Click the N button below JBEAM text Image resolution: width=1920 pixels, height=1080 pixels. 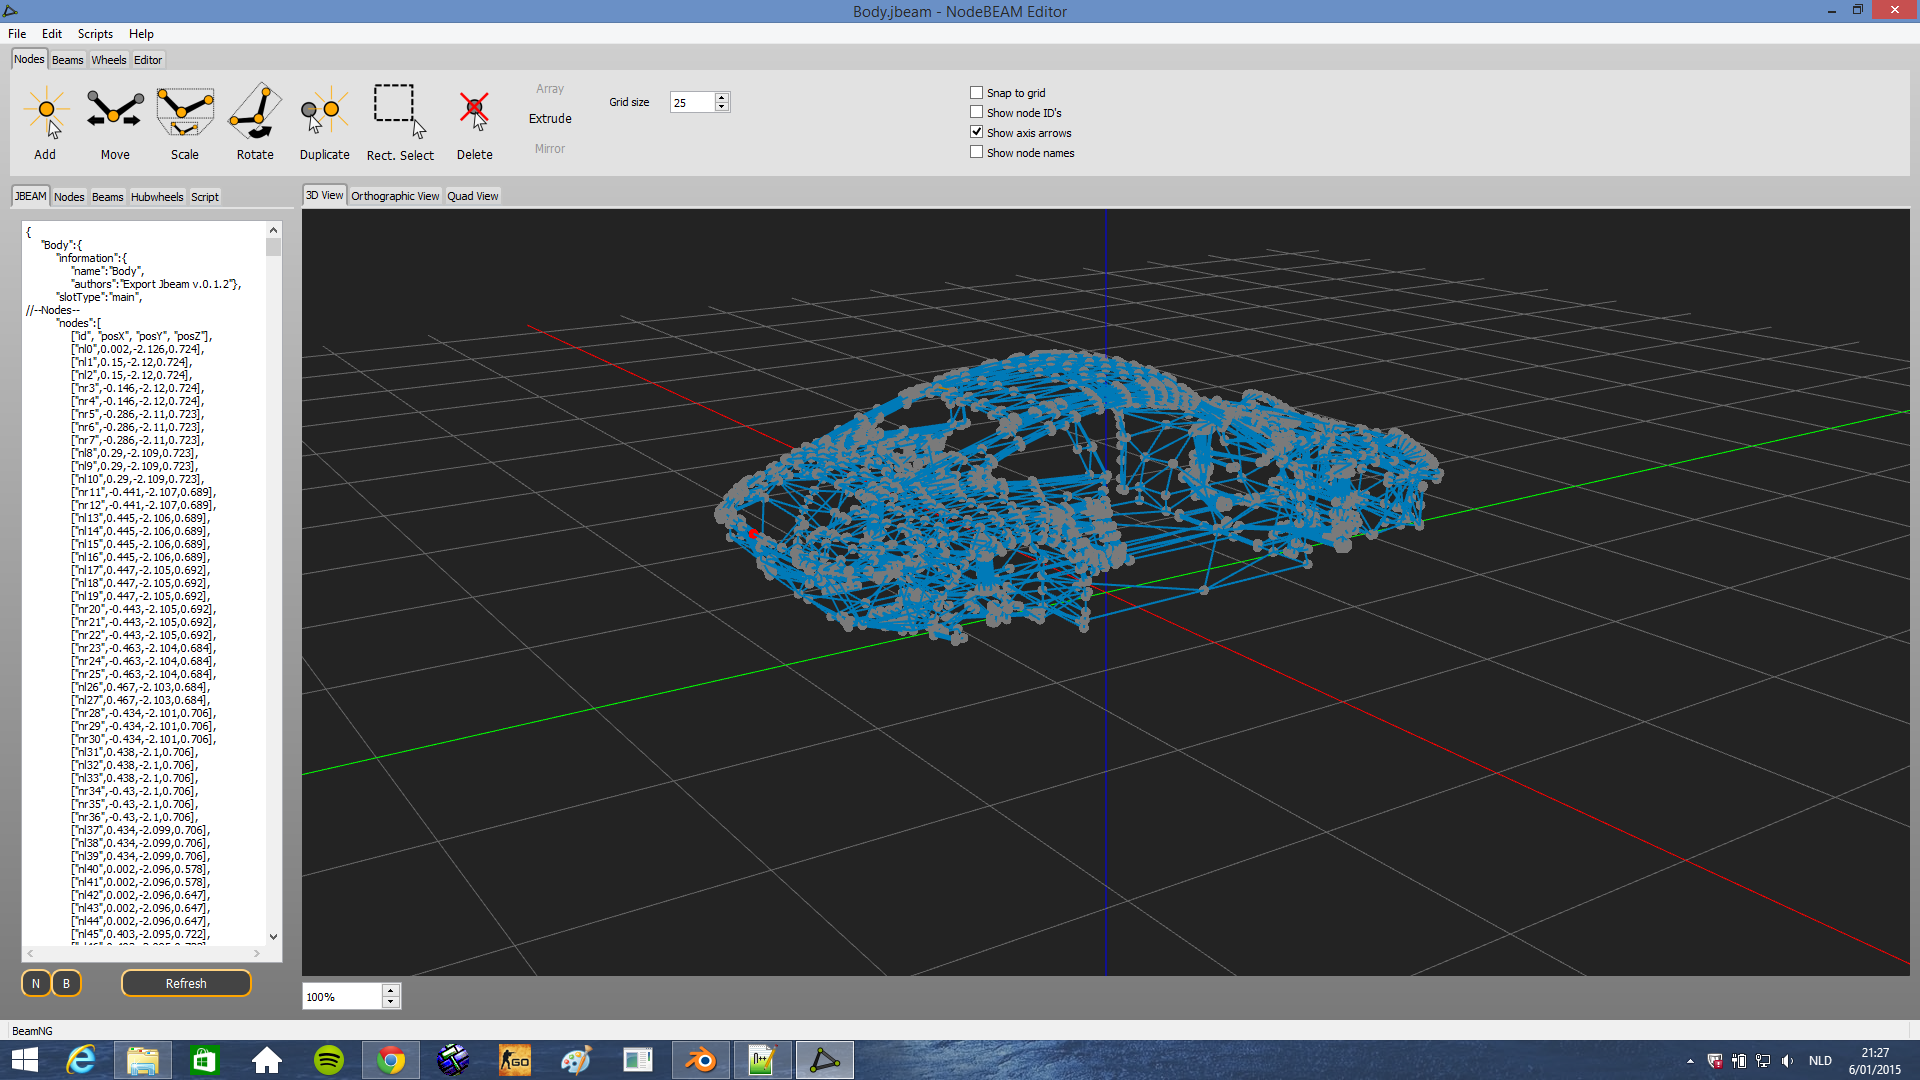[36, 983]
